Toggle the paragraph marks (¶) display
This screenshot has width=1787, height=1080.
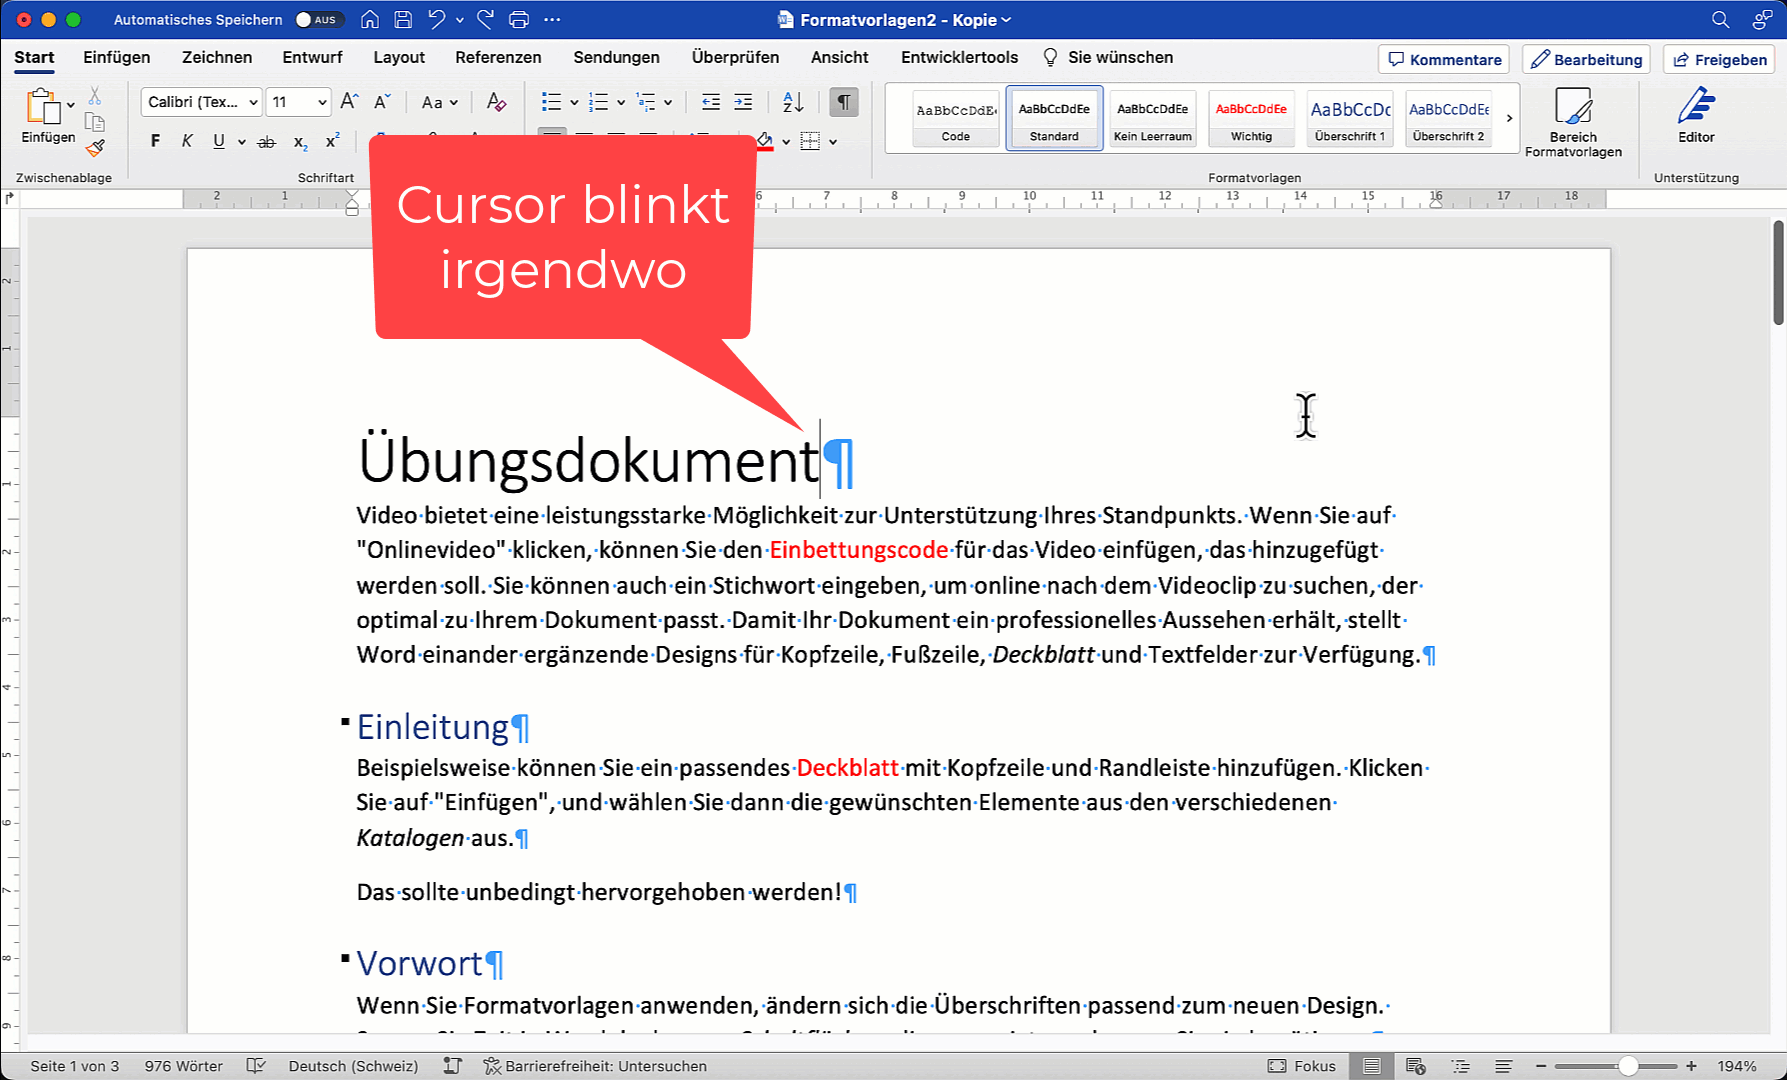click(x=843, y=102)
